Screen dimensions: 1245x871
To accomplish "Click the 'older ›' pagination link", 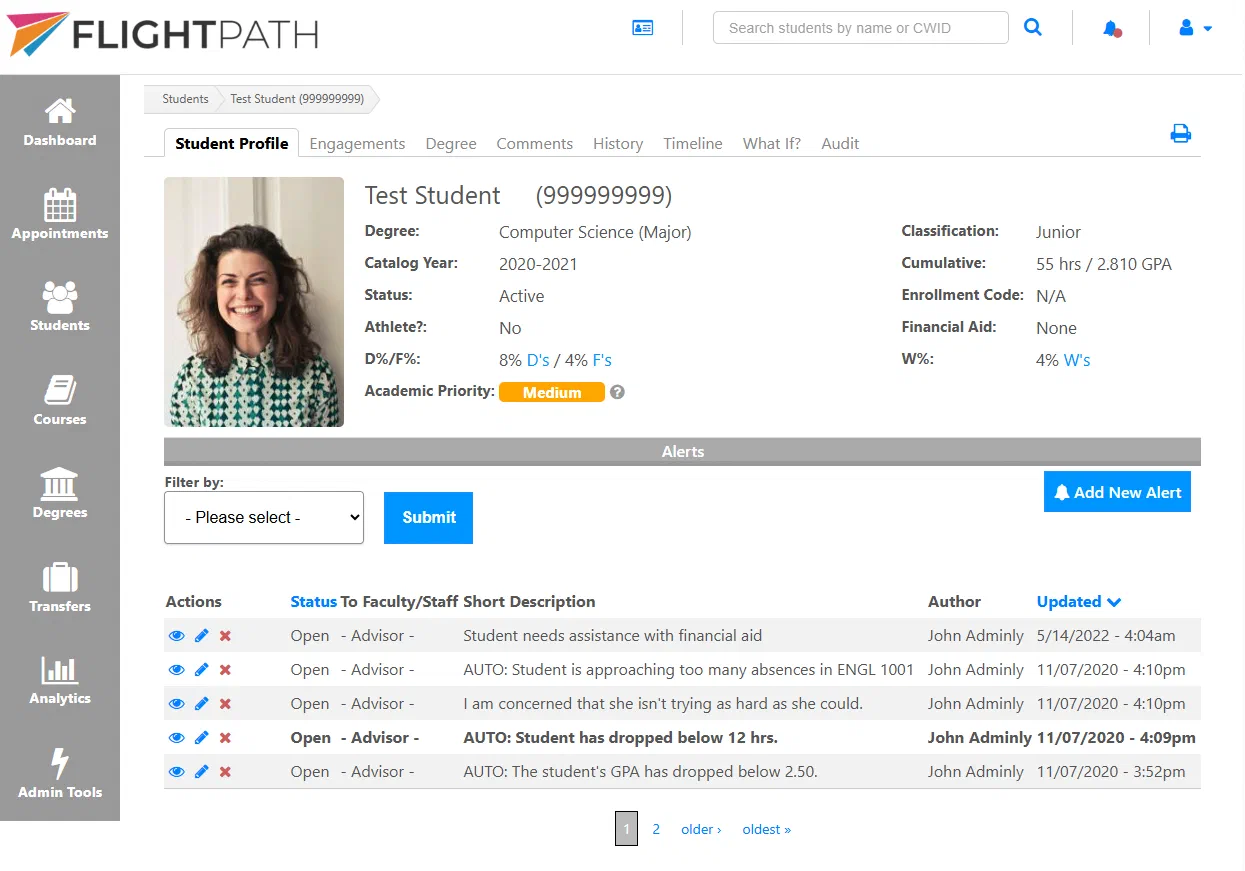I will [701, 829].
